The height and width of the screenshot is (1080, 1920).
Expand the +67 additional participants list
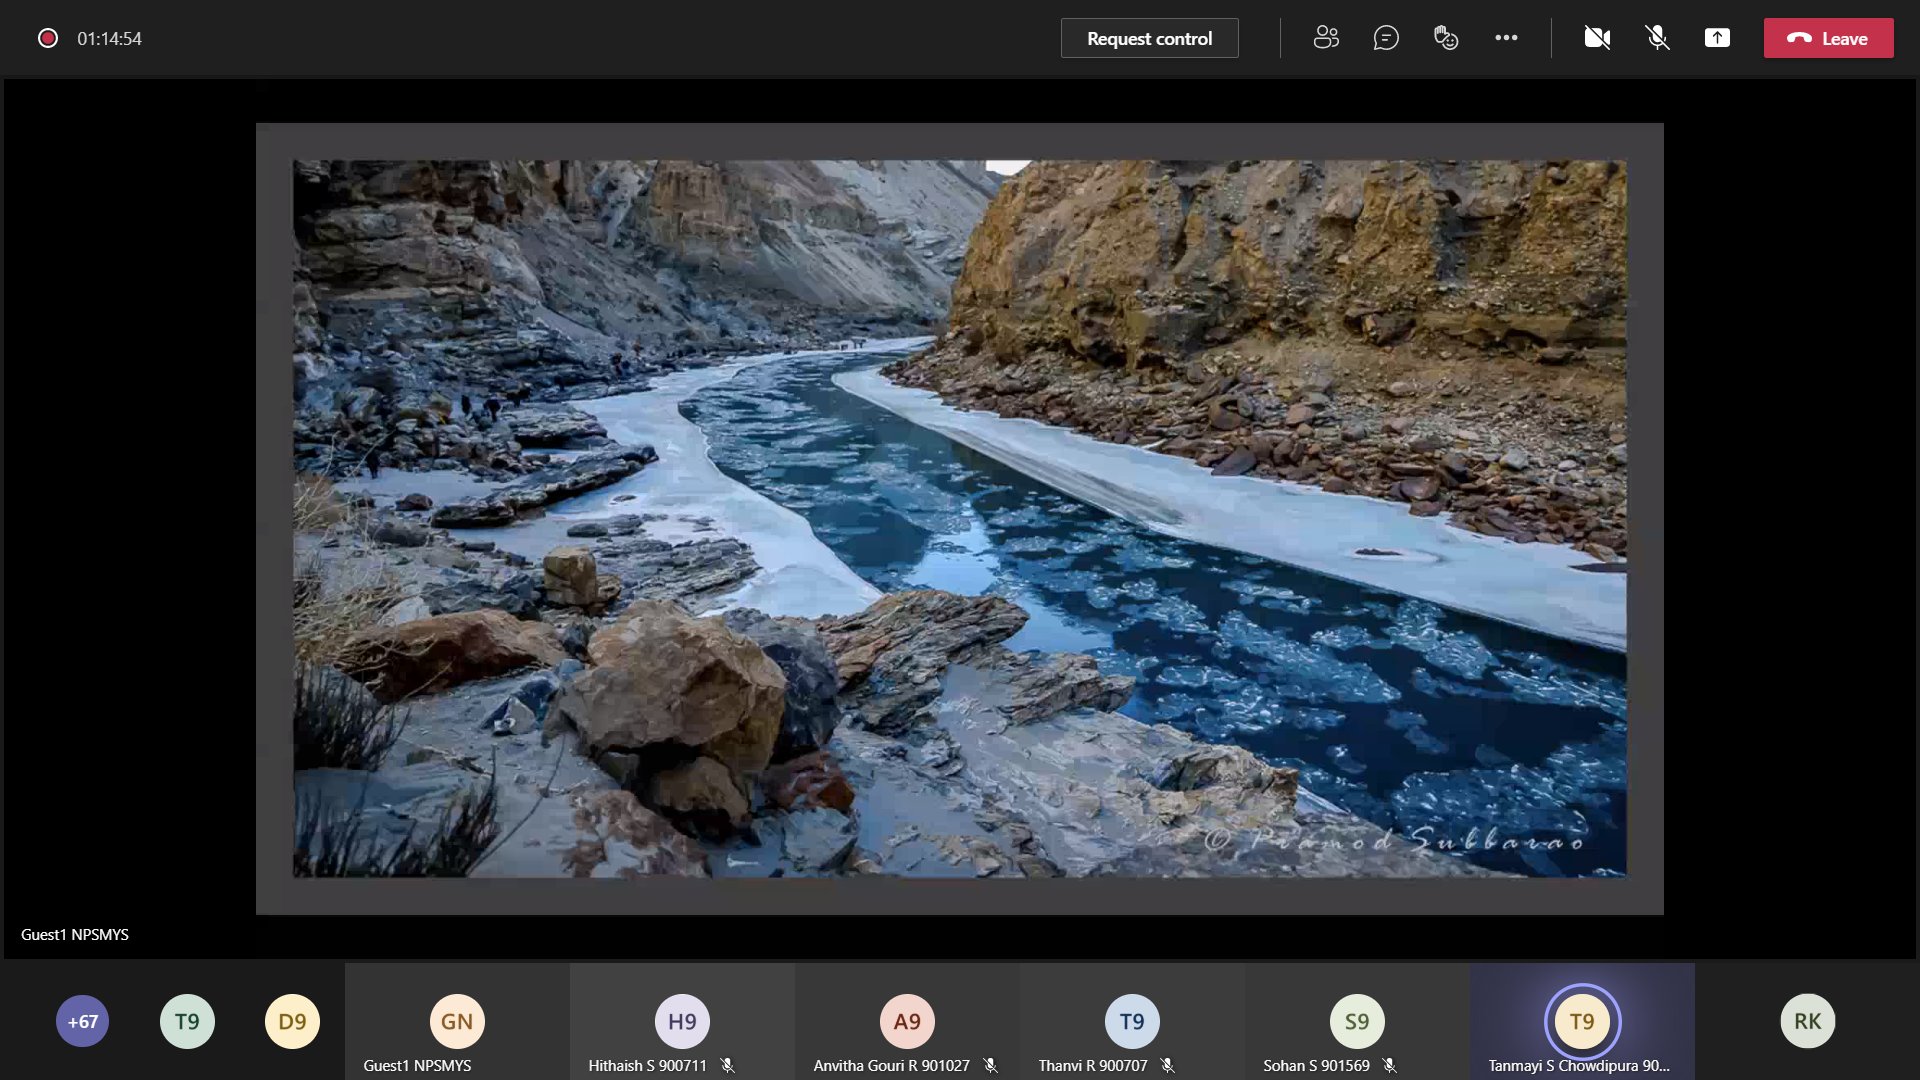point(83,1021)
